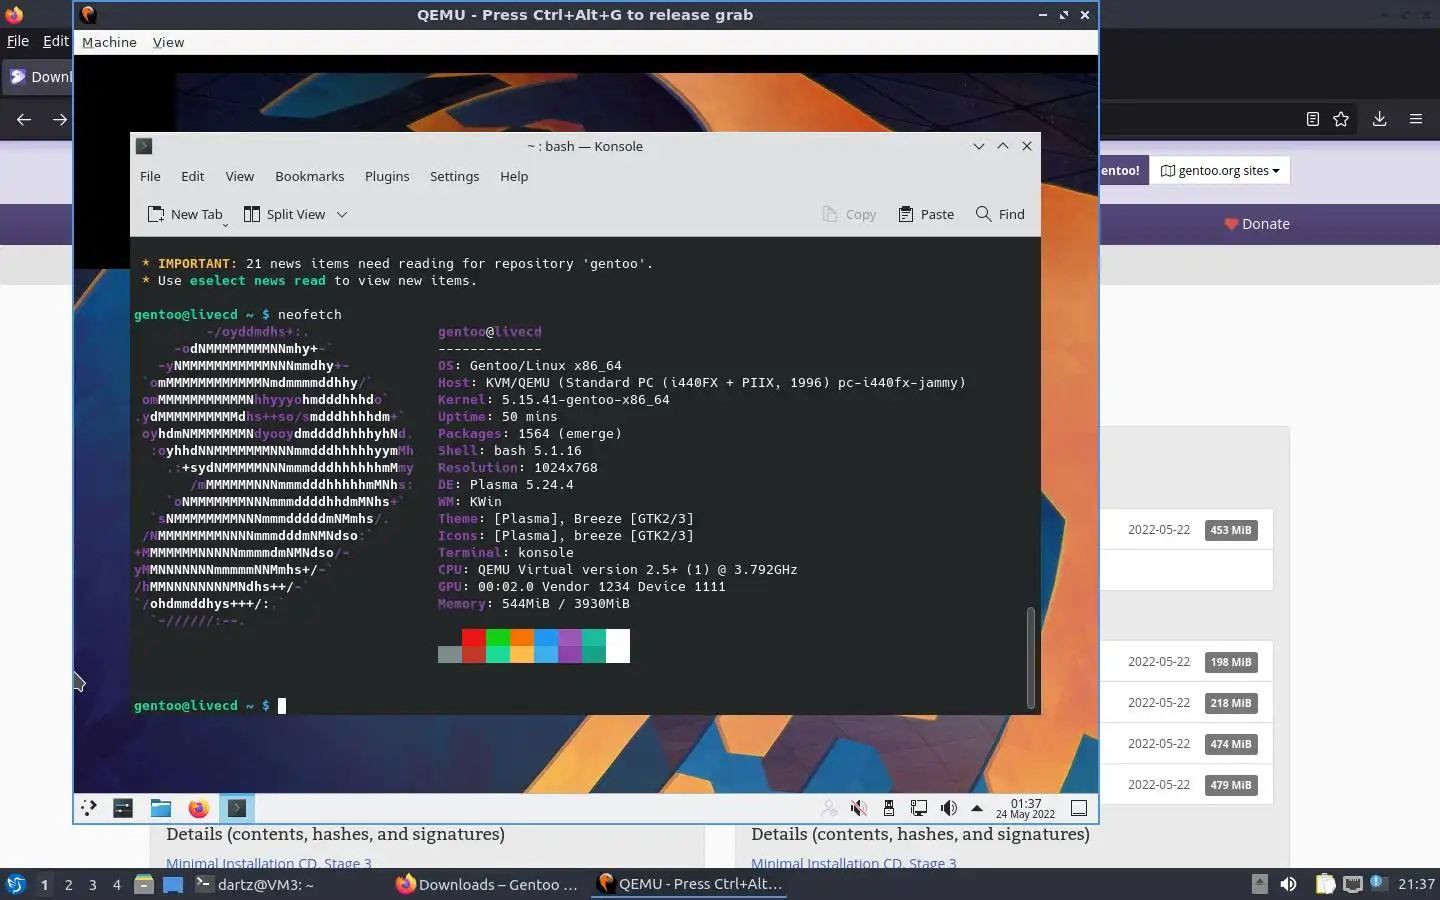Open Firefox downloads arrow icon

1379,119
